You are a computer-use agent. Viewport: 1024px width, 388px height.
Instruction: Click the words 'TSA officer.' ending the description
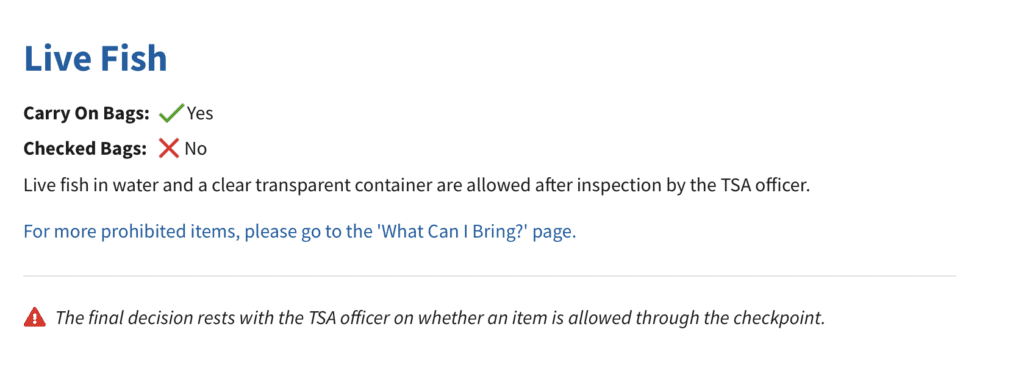[x=761, y=186]
